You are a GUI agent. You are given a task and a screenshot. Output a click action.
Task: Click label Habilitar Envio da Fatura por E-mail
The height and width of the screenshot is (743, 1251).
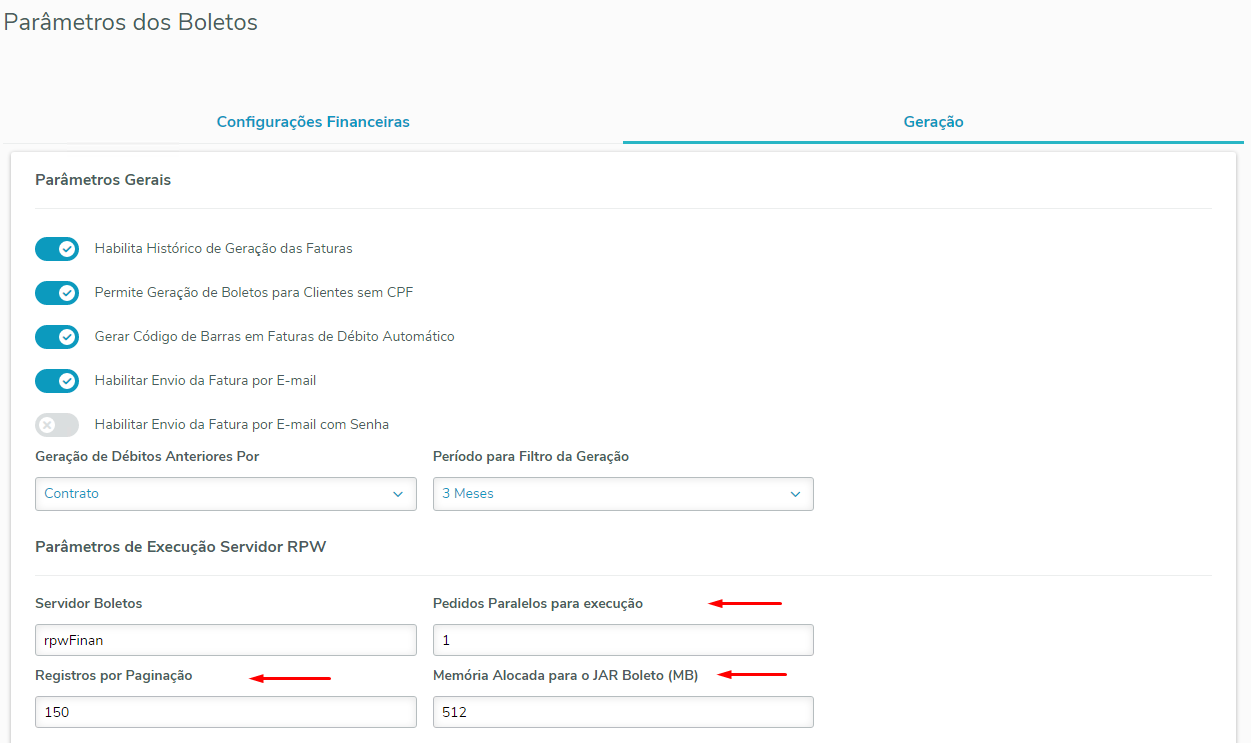coord(205,381)
